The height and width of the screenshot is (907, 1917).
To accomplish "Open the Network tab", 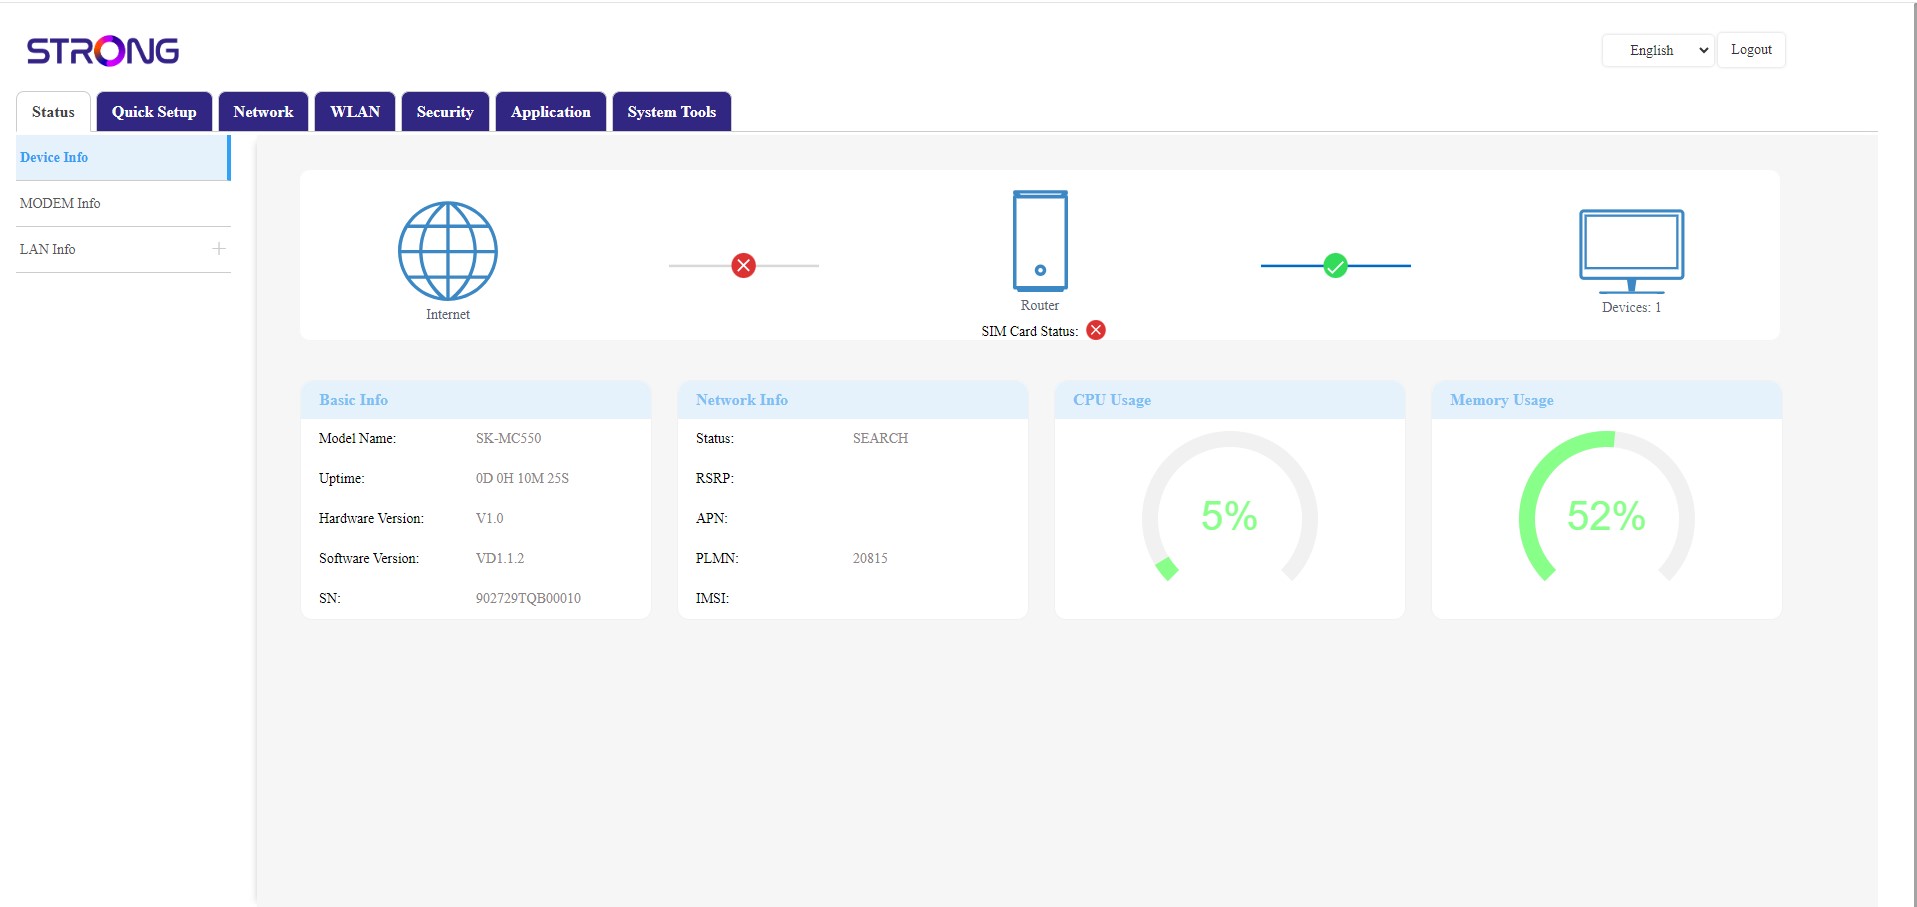I will 263,112.
